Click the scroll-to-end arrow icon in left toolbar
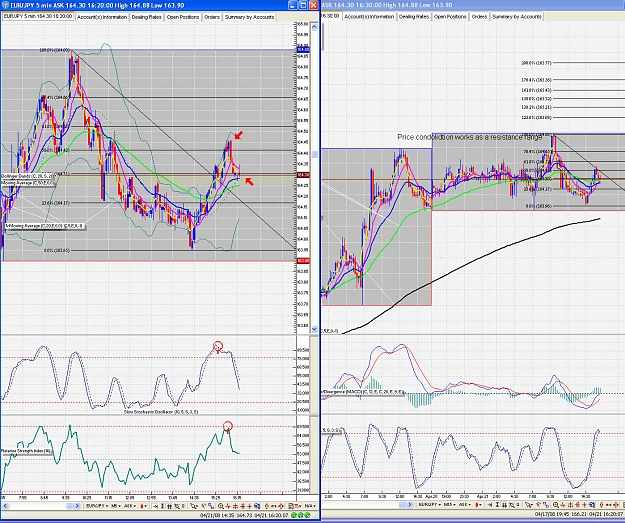 click(155, 506)
